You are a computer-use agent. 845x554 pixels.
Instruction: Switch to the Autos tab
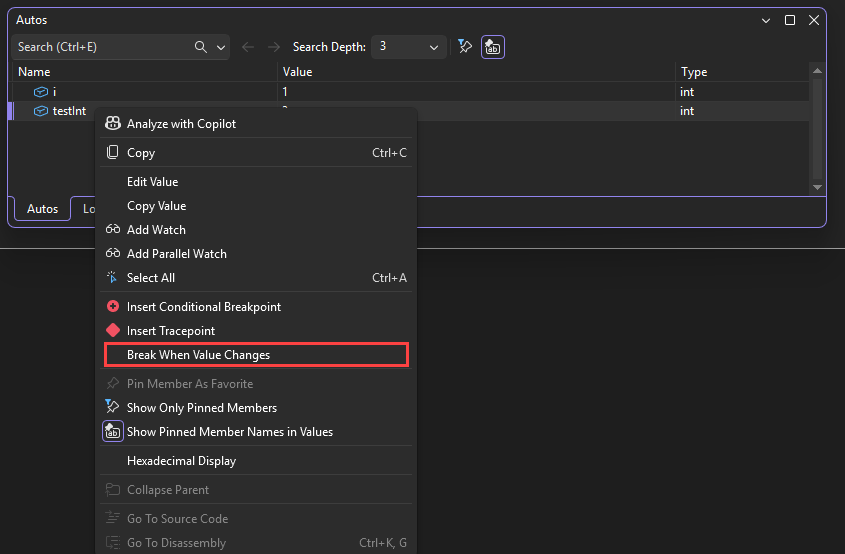click(x=42, y=209)
